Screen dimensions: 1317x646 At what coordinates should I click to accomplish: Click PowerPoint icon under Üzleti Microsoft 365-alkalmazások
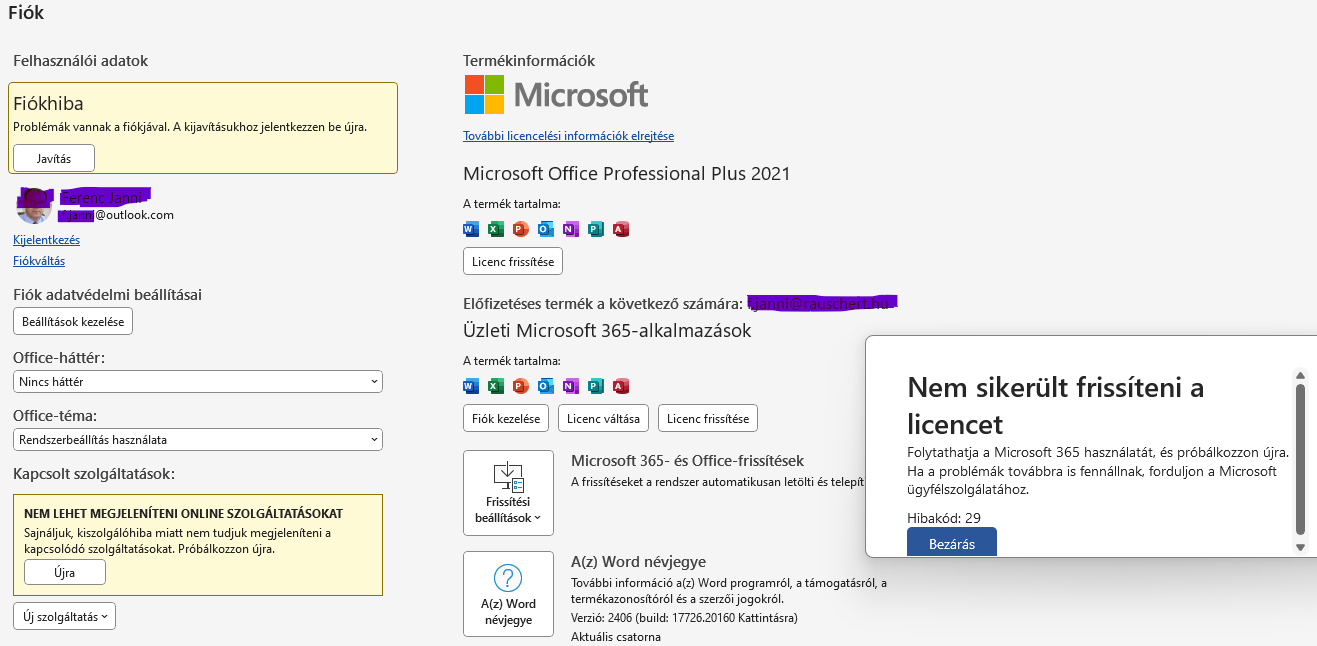click(x=520, y=386)
